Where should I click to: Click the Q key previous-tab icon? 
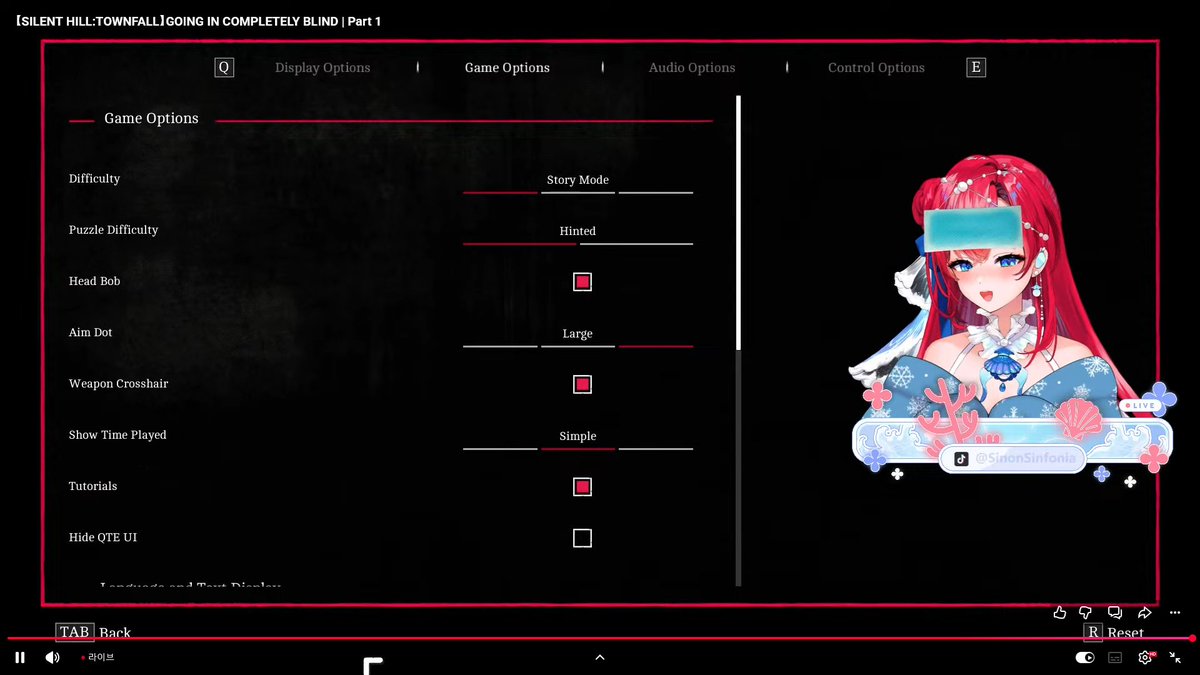(x=224, y=67)
